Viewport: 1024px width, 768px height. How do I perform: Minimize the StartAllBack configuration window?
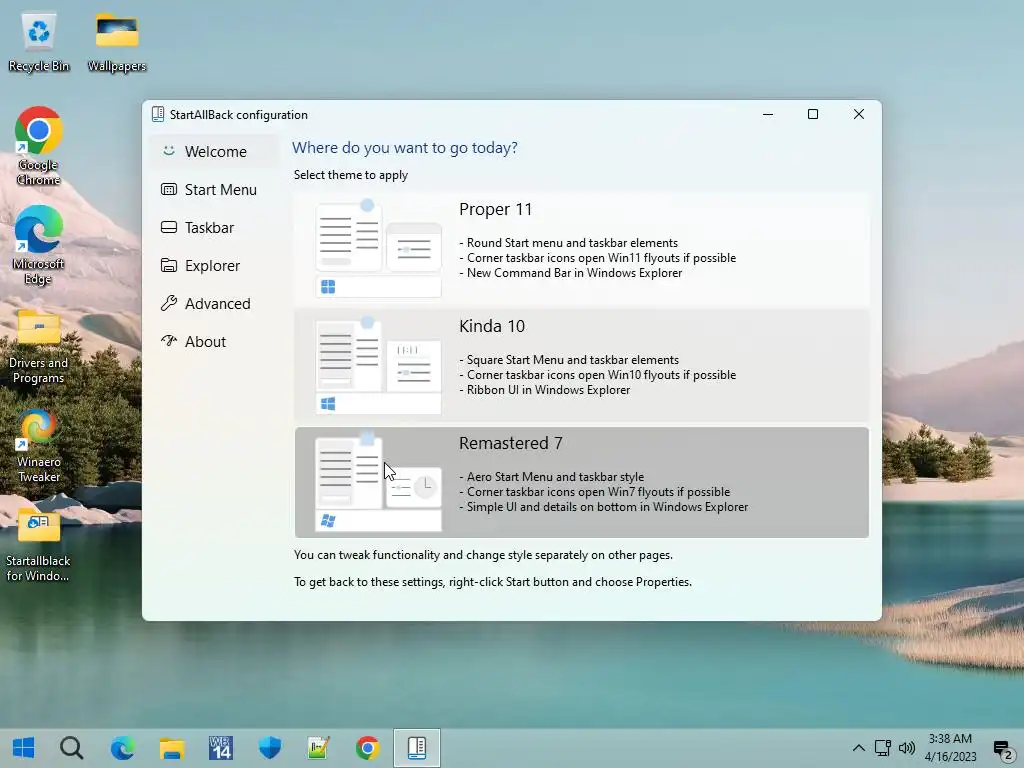(768, 114)
